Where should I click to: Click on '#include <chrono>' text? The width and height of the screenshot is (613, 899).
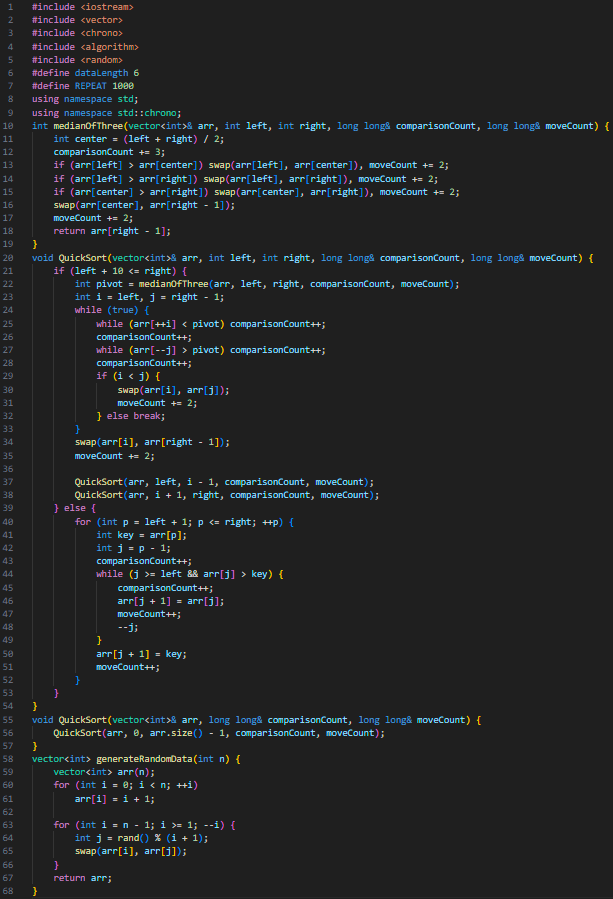coord(77,33)
